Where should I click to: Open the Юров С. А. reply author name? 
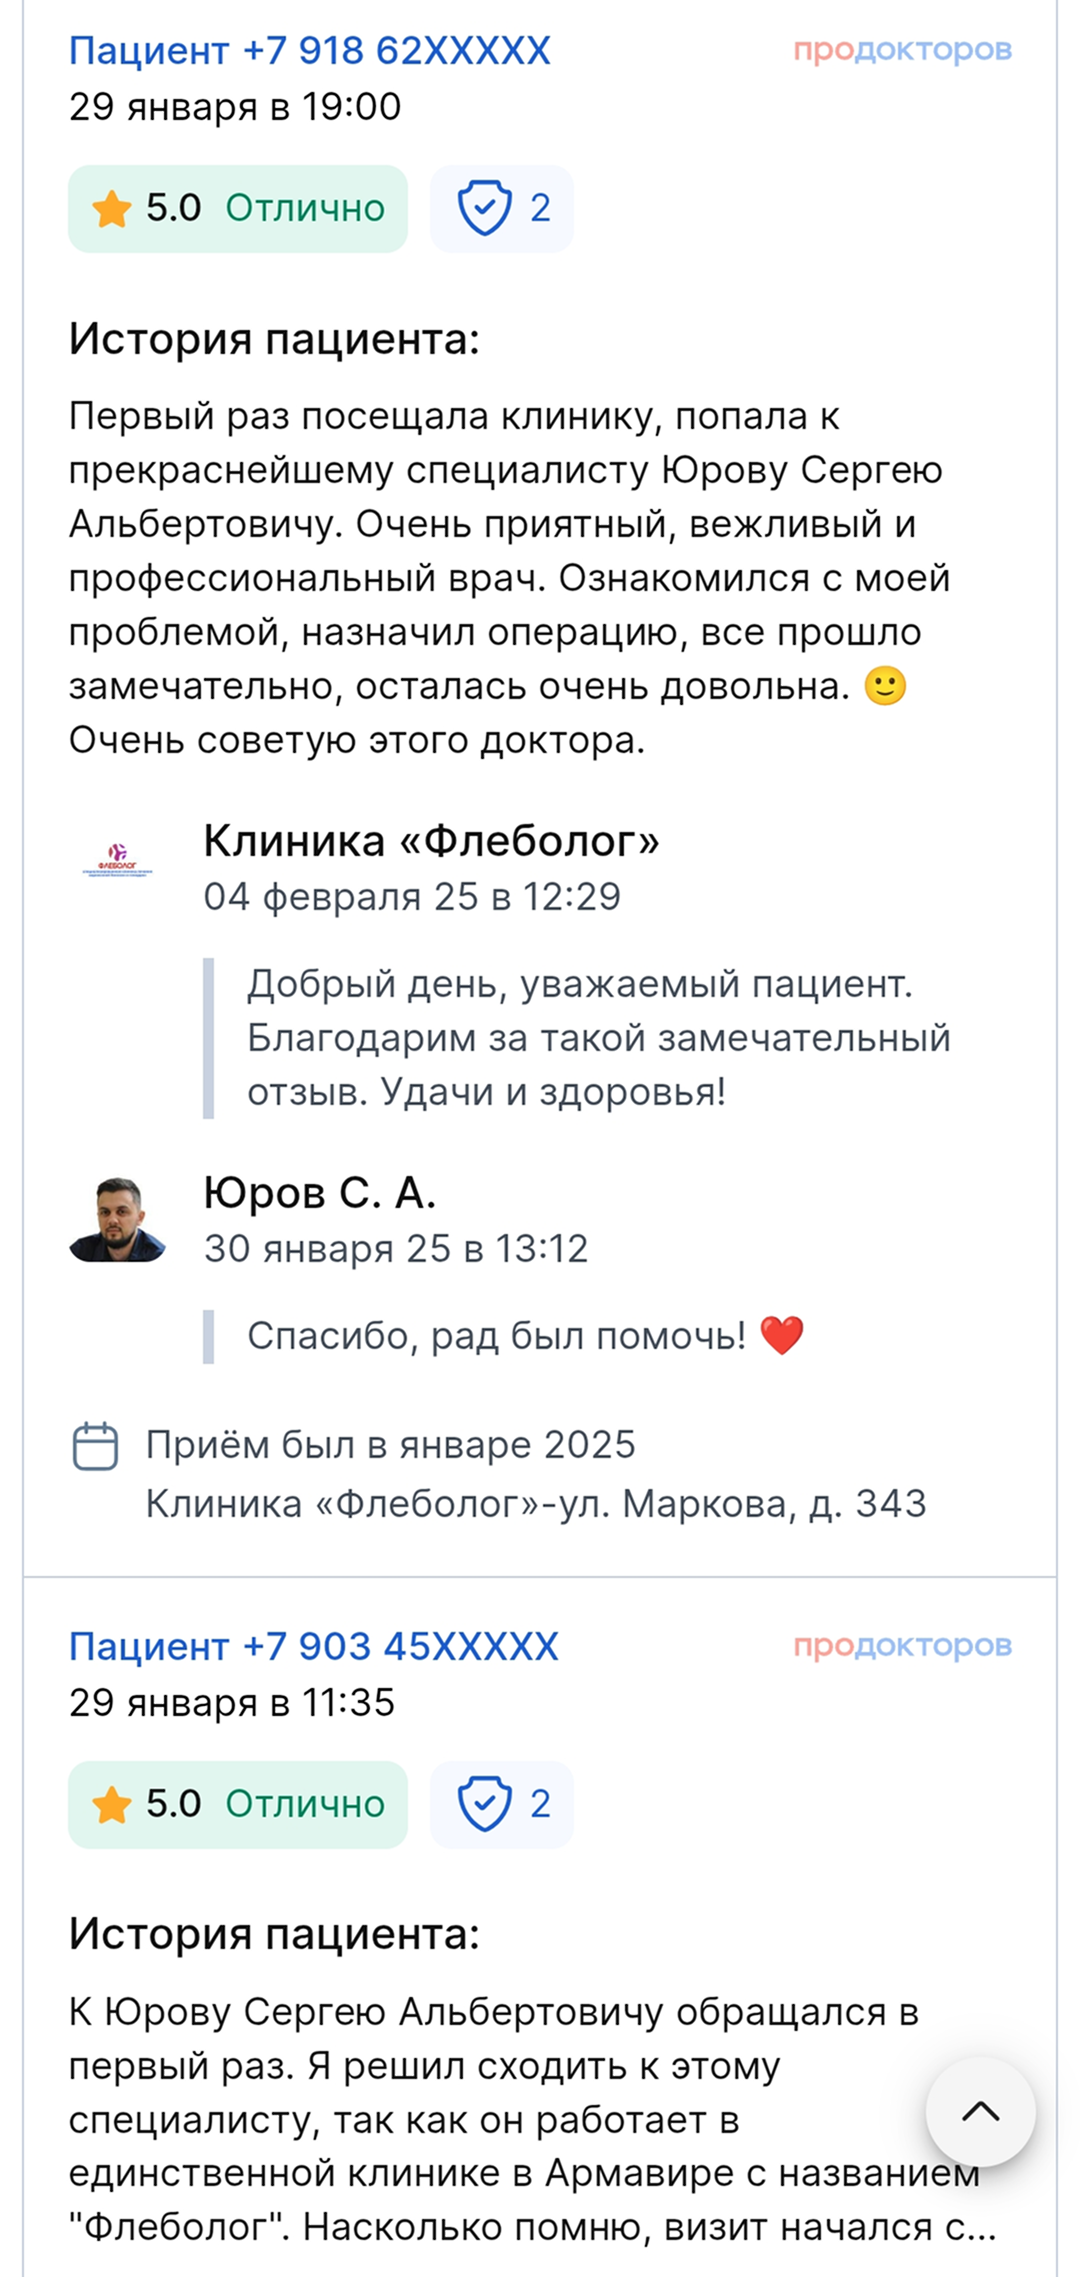320,1192
